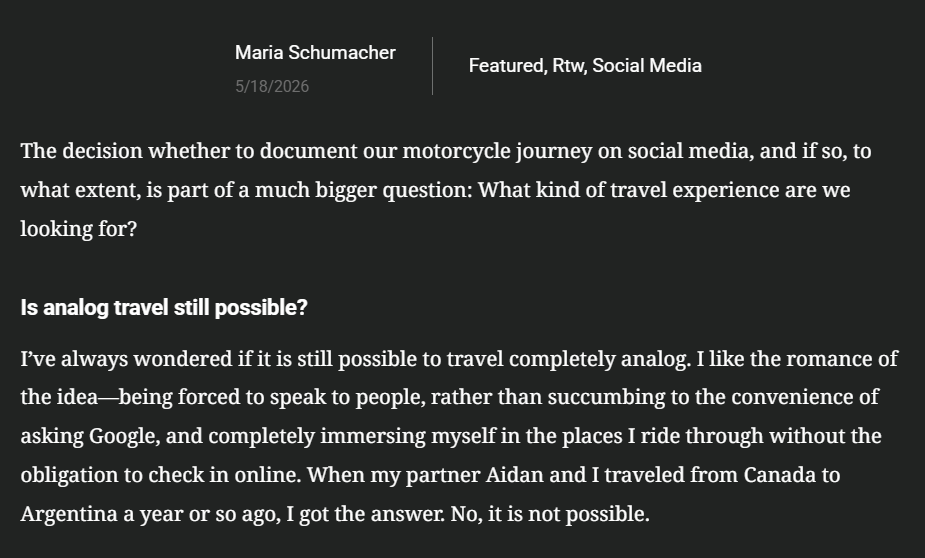The image size is (925, 558).
Task: Open the Rtw category link
Action: pyautogui.click(x=569, y=65)
